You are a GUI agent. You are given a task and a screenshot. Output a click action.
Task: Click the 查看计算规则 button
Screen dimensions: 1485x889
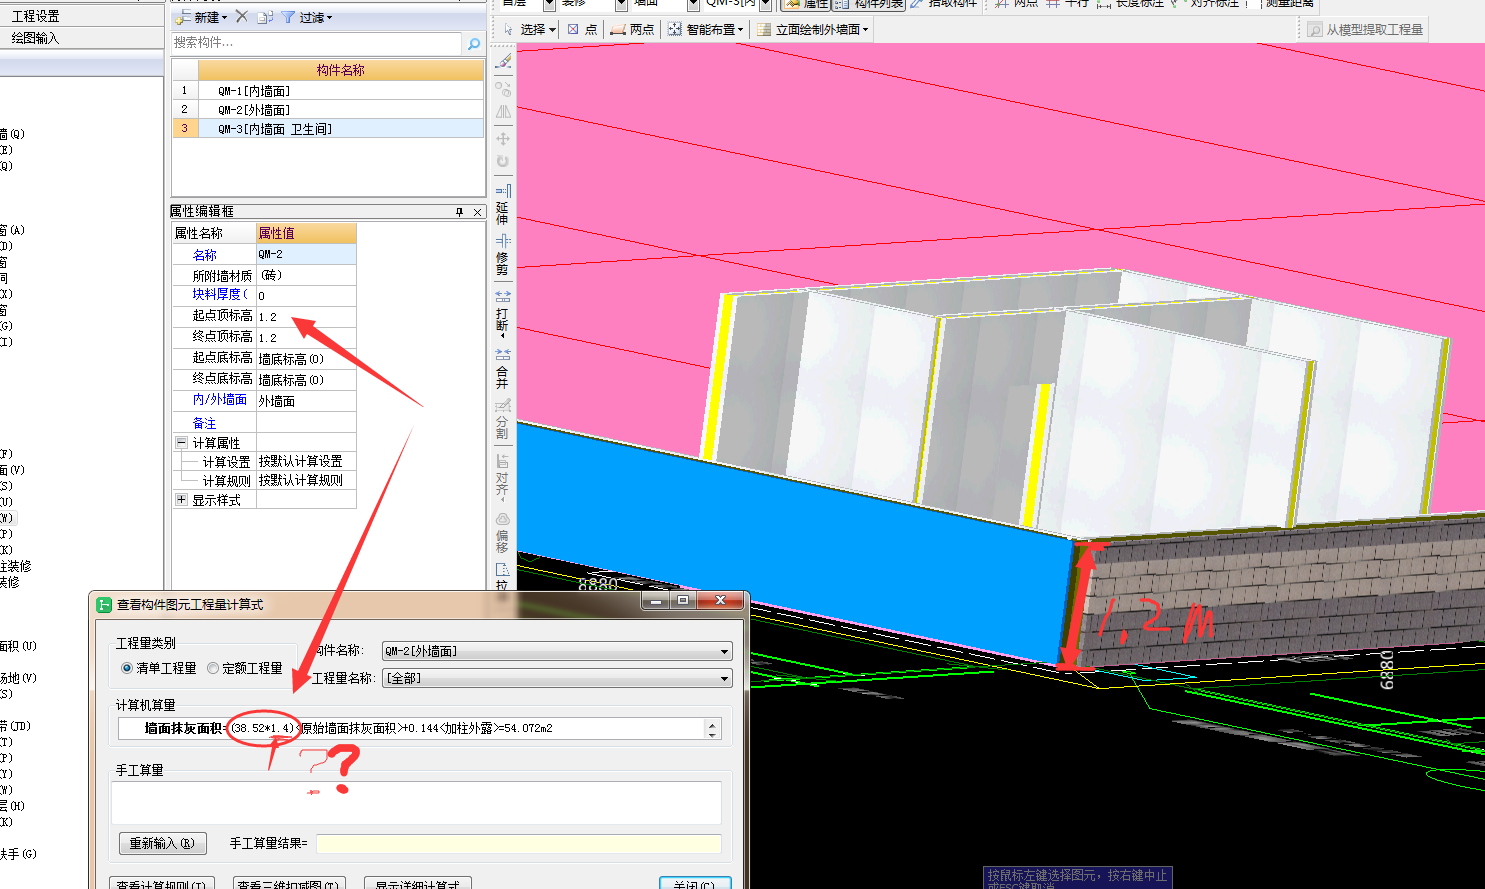(161, 884)
